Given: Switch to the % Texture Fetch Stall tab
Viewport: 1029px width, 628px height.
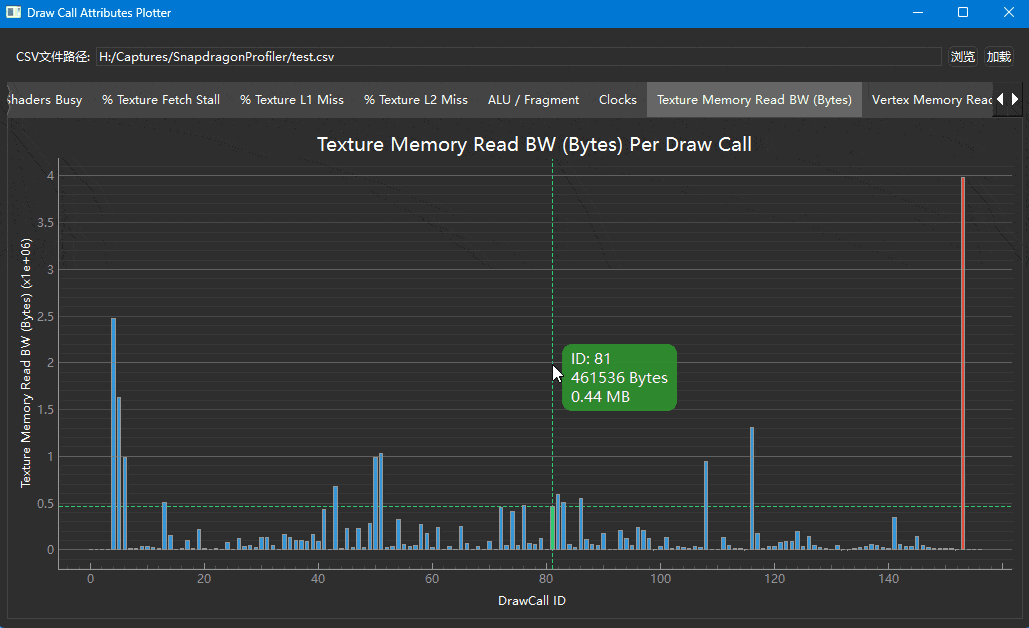Looking at the screenshot, I should 161,100.
